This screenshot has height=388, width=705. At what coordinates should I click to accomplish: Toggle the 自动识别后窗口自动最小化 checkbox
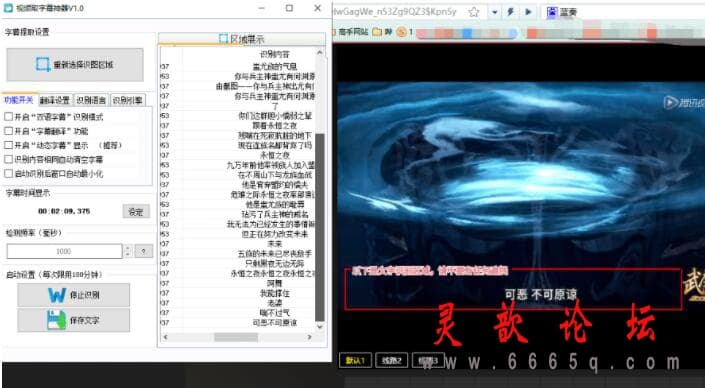point(8,174)
